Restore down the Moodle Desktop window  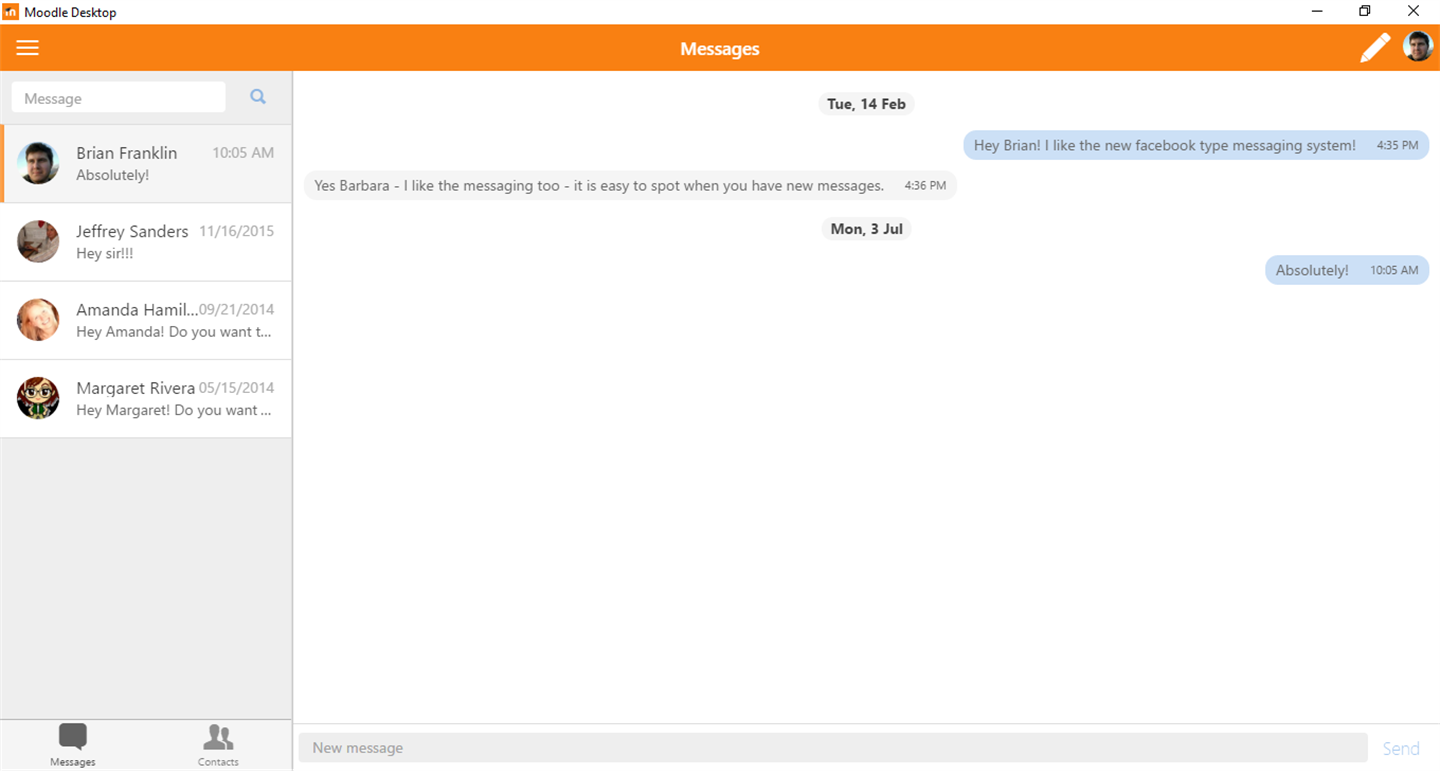[x=1365, y=11]
